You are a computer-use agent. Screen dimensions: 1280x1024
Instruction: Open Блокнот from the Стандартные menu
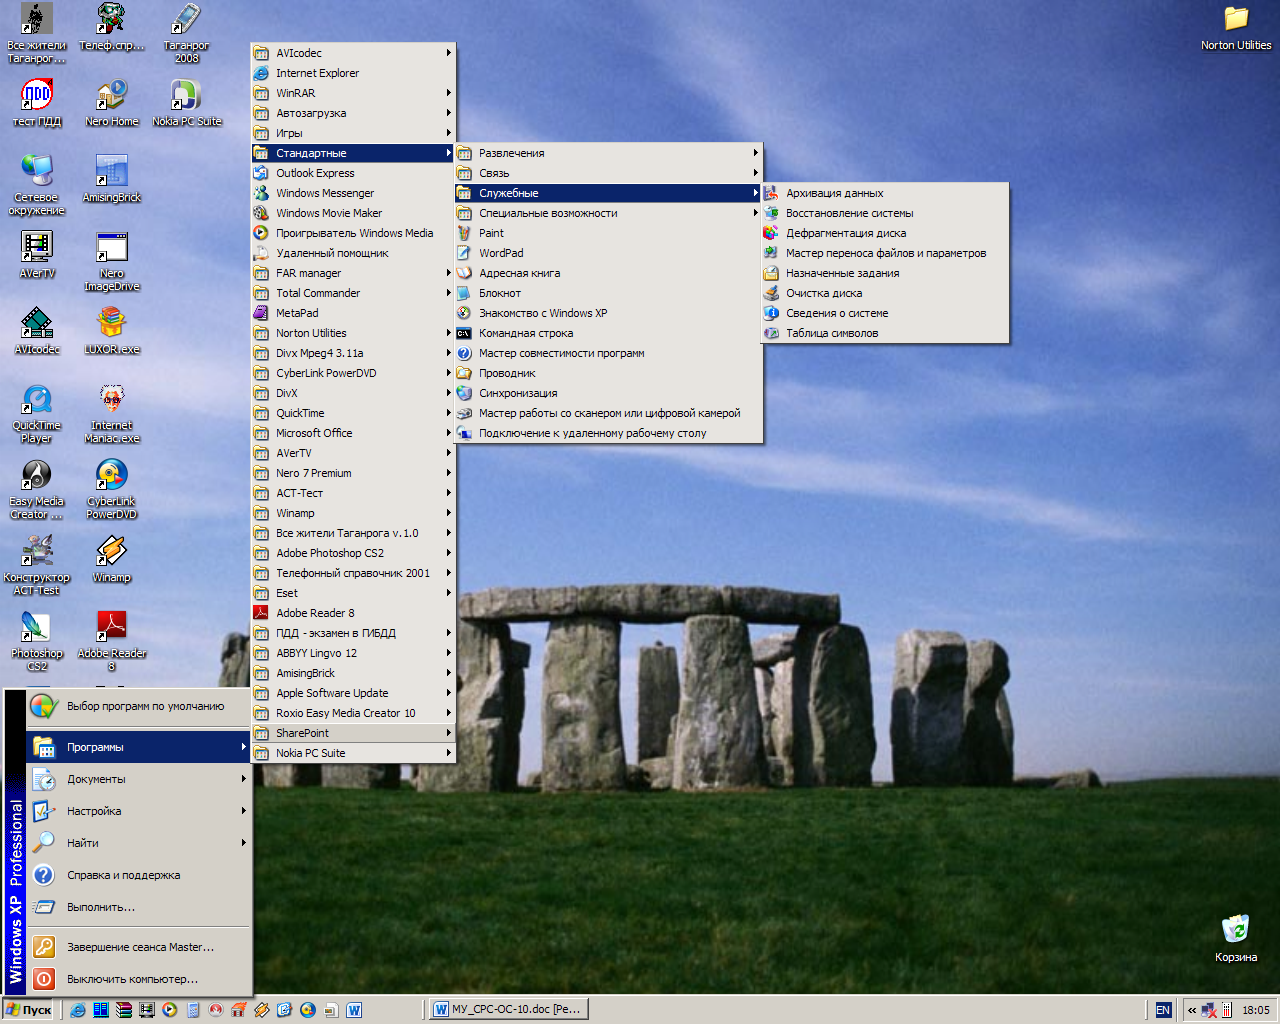[608, 293]
